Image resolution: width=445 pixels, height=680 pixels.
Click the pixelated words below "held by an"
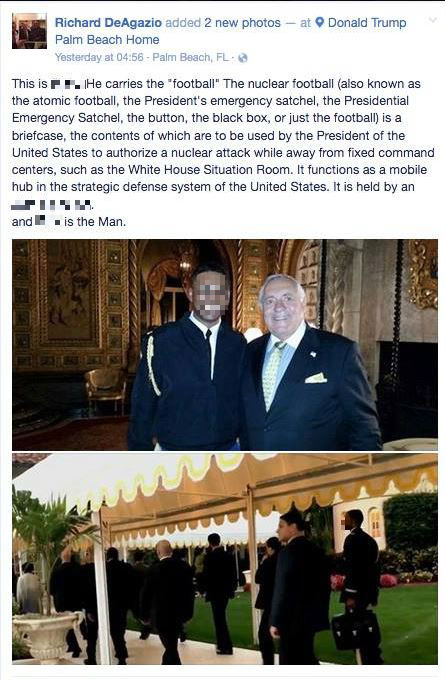pos(51,204)
